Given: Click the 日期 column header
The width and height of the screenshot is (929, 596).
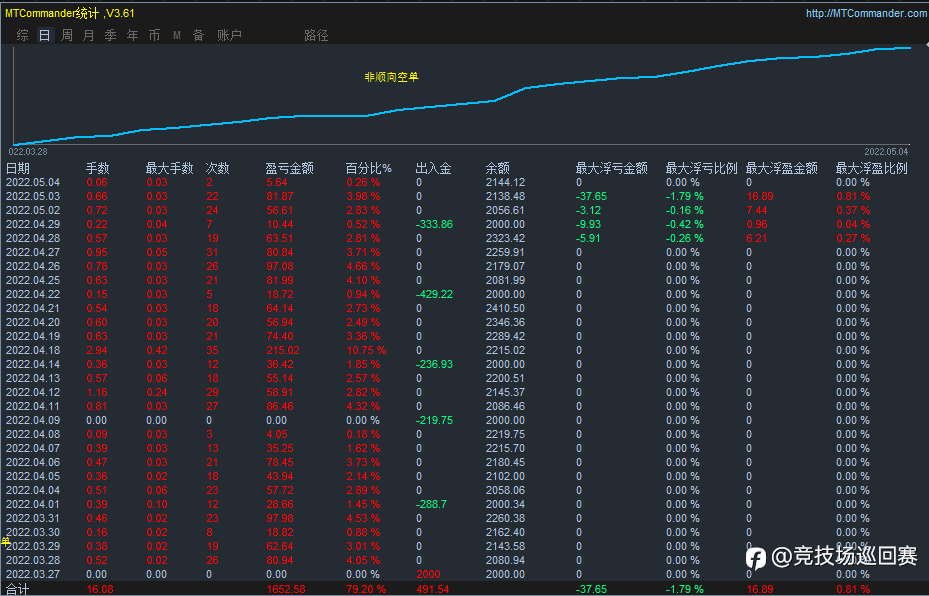Looking at the screenshot, I should [18, 168].
